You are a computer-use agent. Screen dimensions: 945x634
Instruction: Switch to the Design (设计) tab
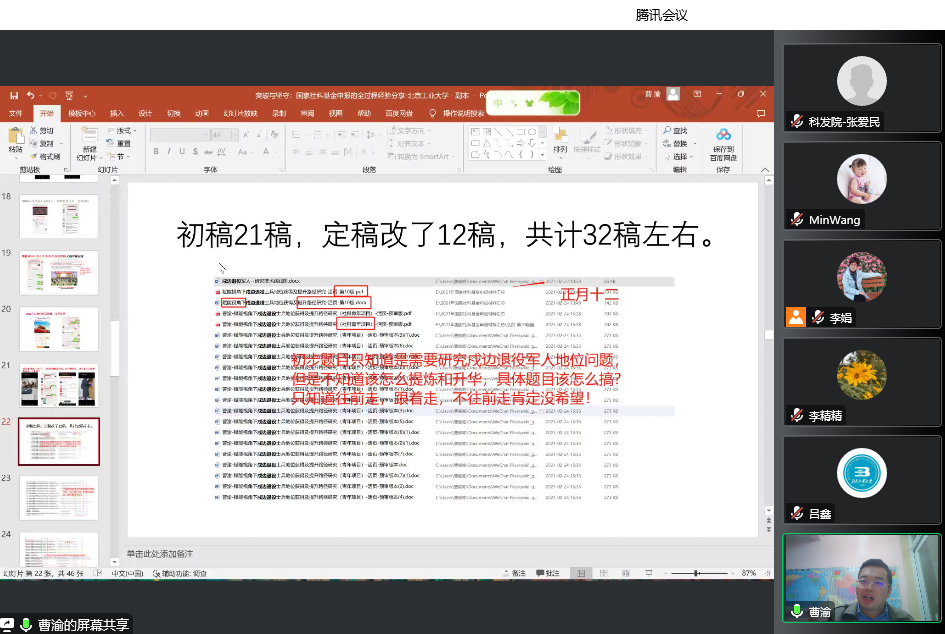(146, 113)
